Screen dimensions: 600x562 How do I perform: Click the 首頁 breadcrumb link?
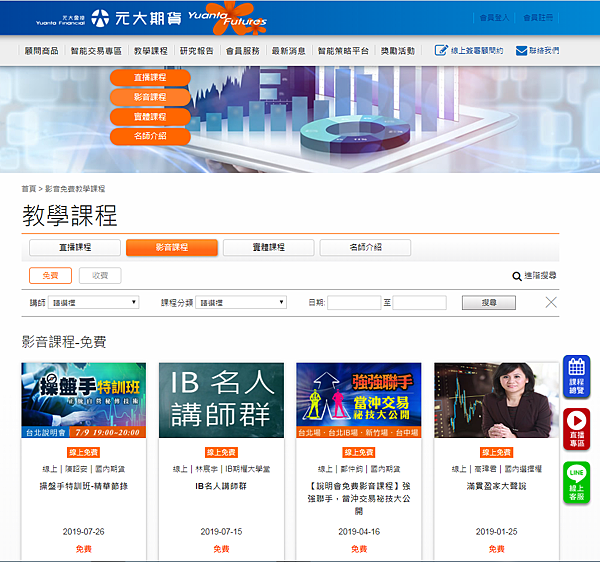coord(29,189)
